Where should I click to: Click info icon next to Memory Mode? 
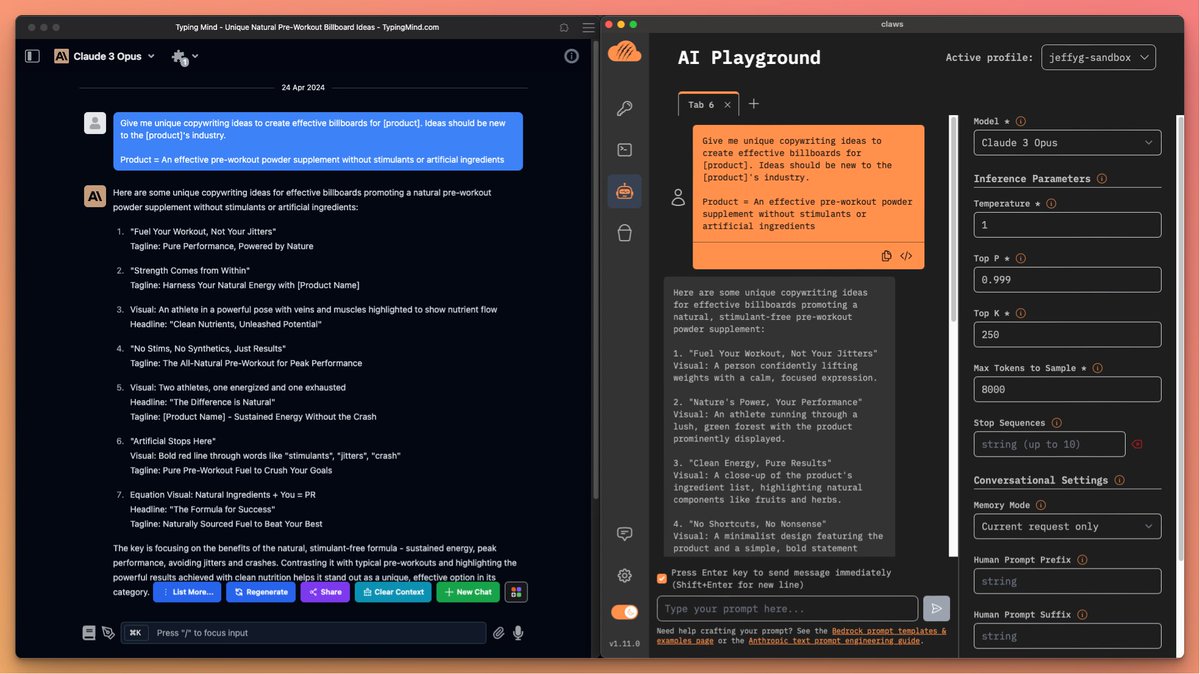point(1041,506)
